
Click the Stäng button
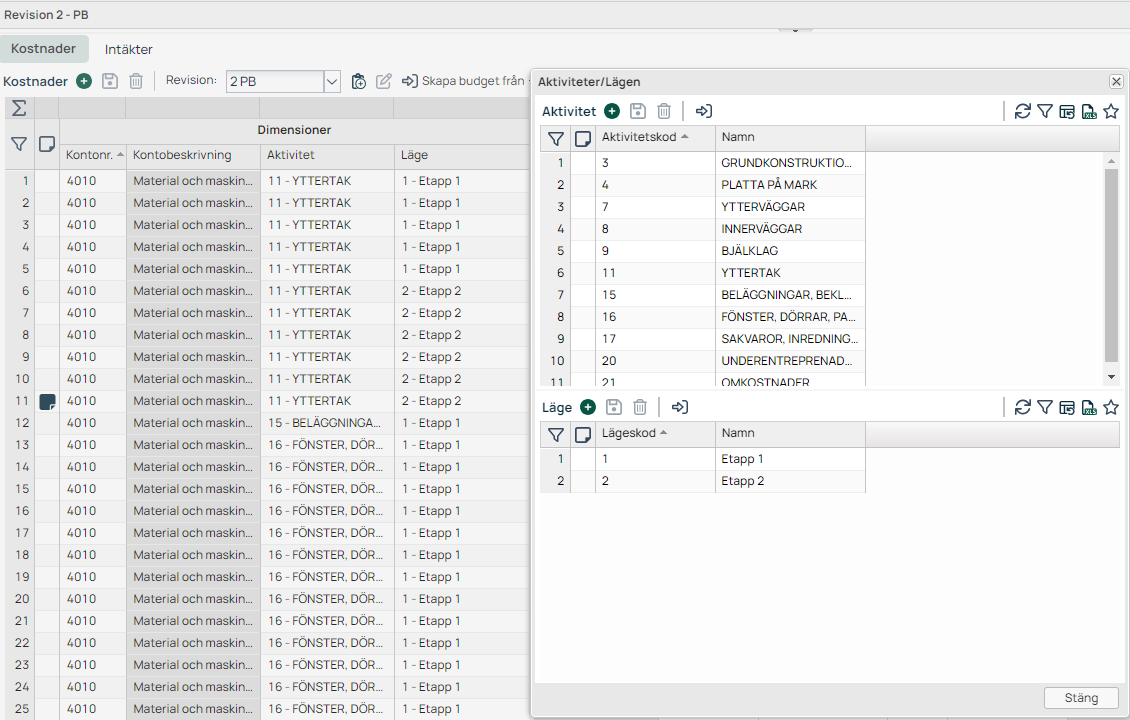click(1080, 698)
